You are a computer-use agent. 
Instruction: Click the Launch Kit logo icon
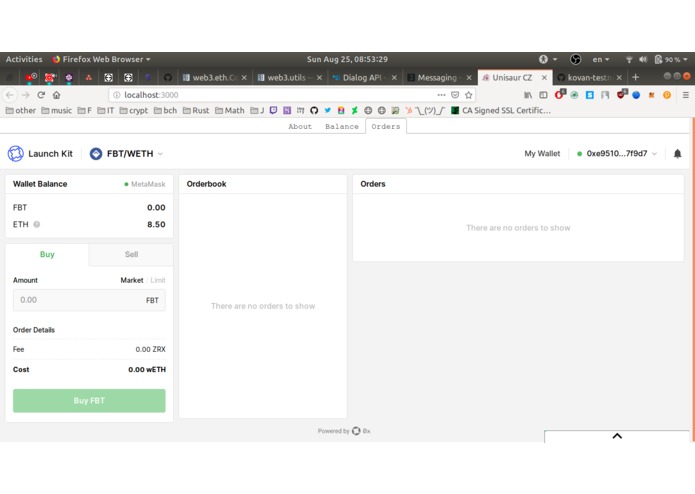(16, 154)
